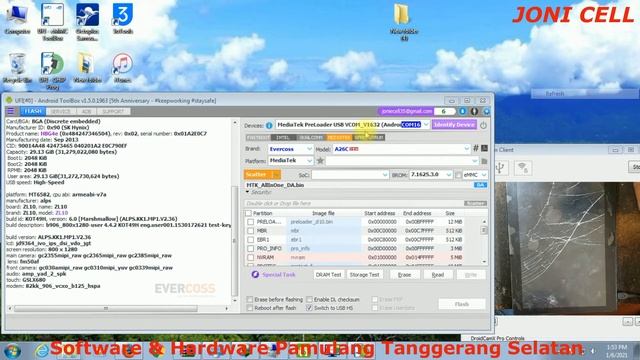The width and height of the screenshot is (640, 360).
Task: Toggle select-all Partition header checkbox
Action: click(x=248, y=213)
